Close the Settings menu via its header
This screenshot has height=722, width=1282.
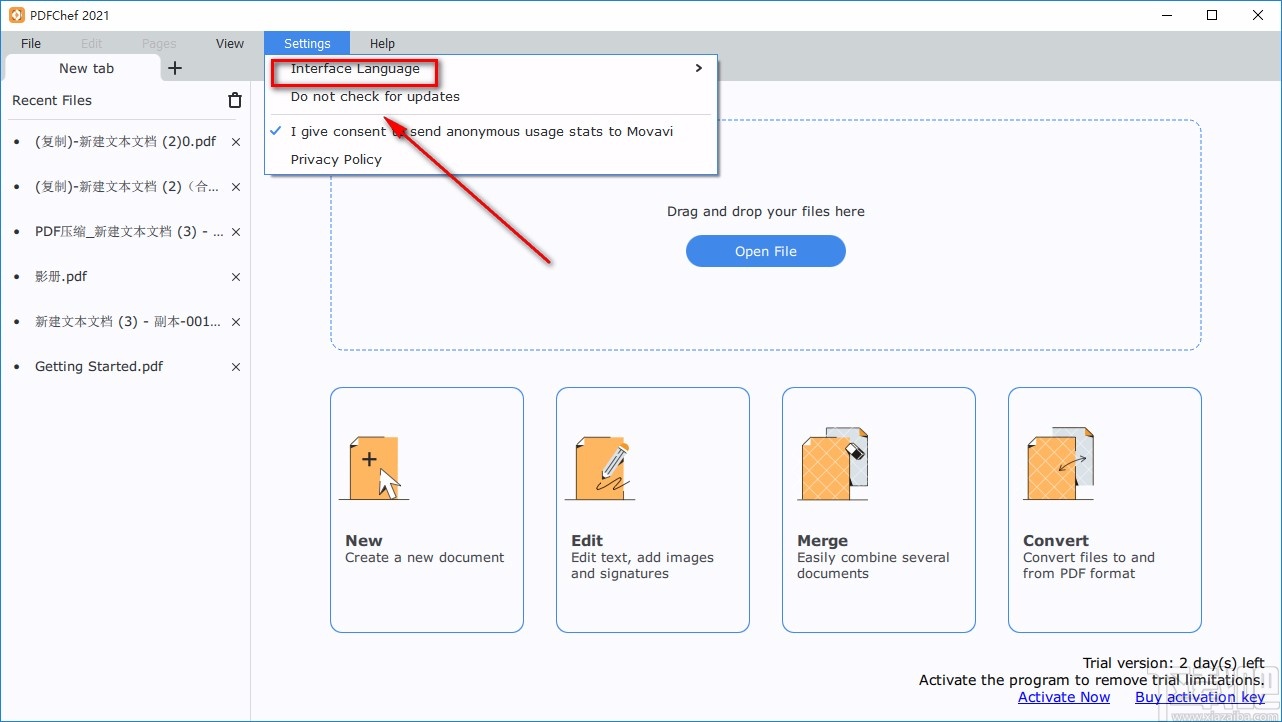307,43
